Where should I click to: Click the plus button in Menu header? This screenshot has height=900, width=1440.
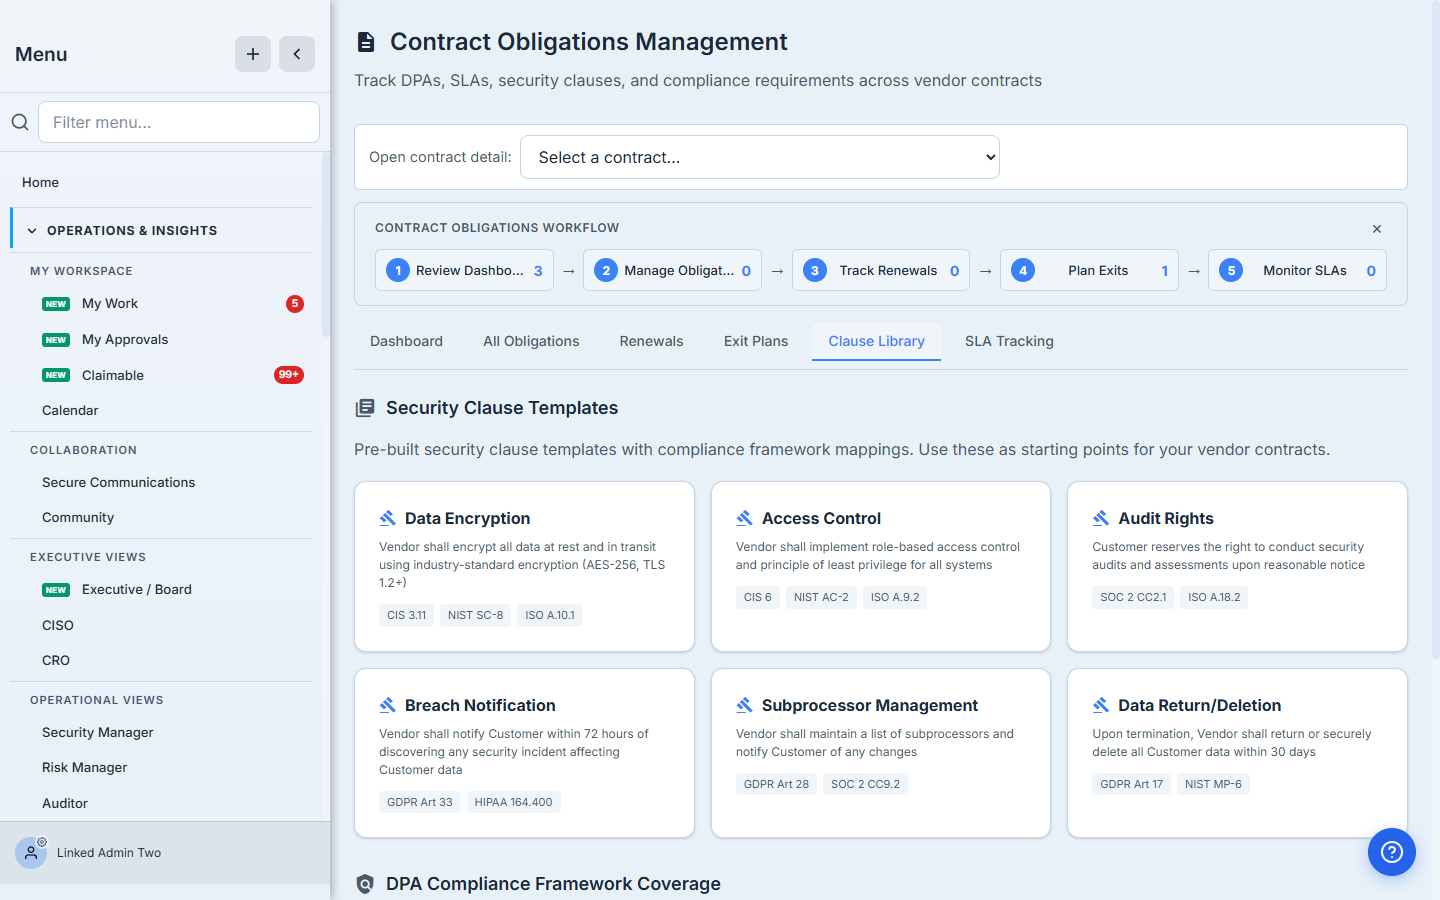coord(253,54)
